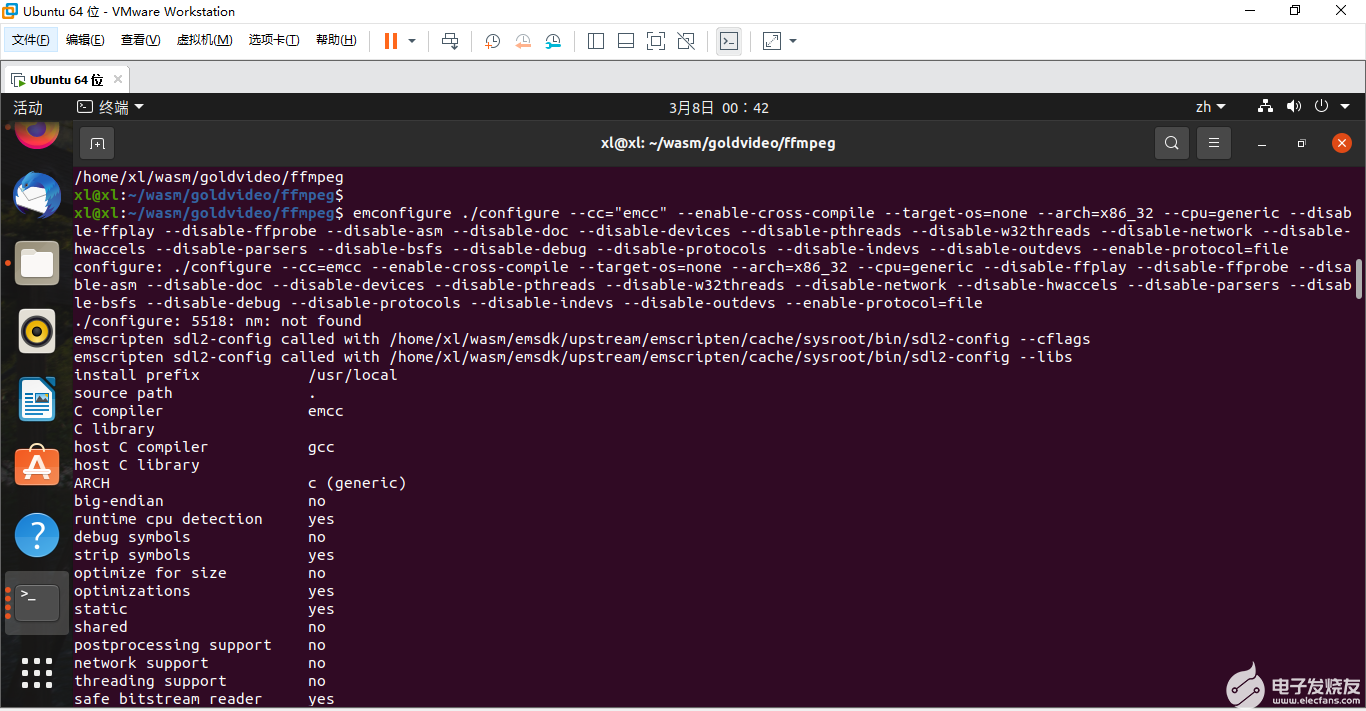Viewport: 1366px width, 711px height.
Task: Click the '/usr/local' install prefix value
Action: [x=353, y=375]
